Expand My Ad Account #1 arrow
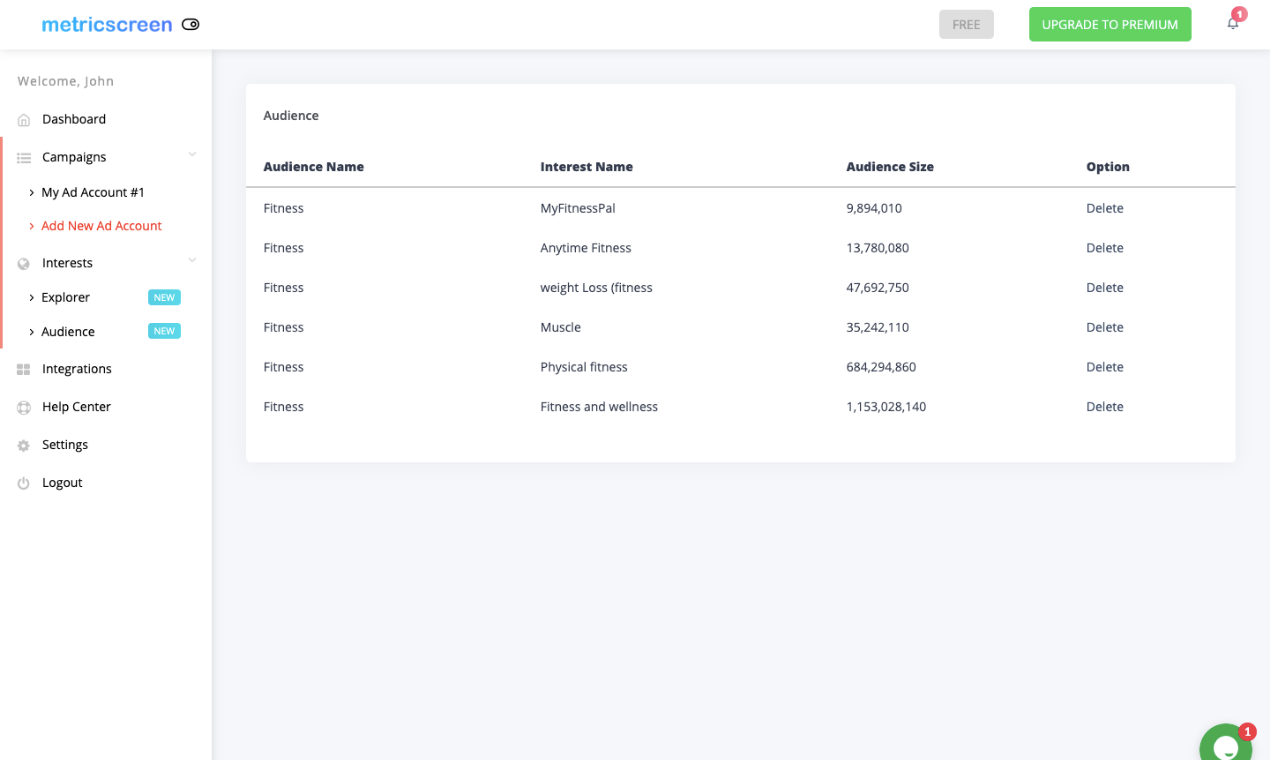Viewport: 1270px width, 760px height. coord(32,193)
